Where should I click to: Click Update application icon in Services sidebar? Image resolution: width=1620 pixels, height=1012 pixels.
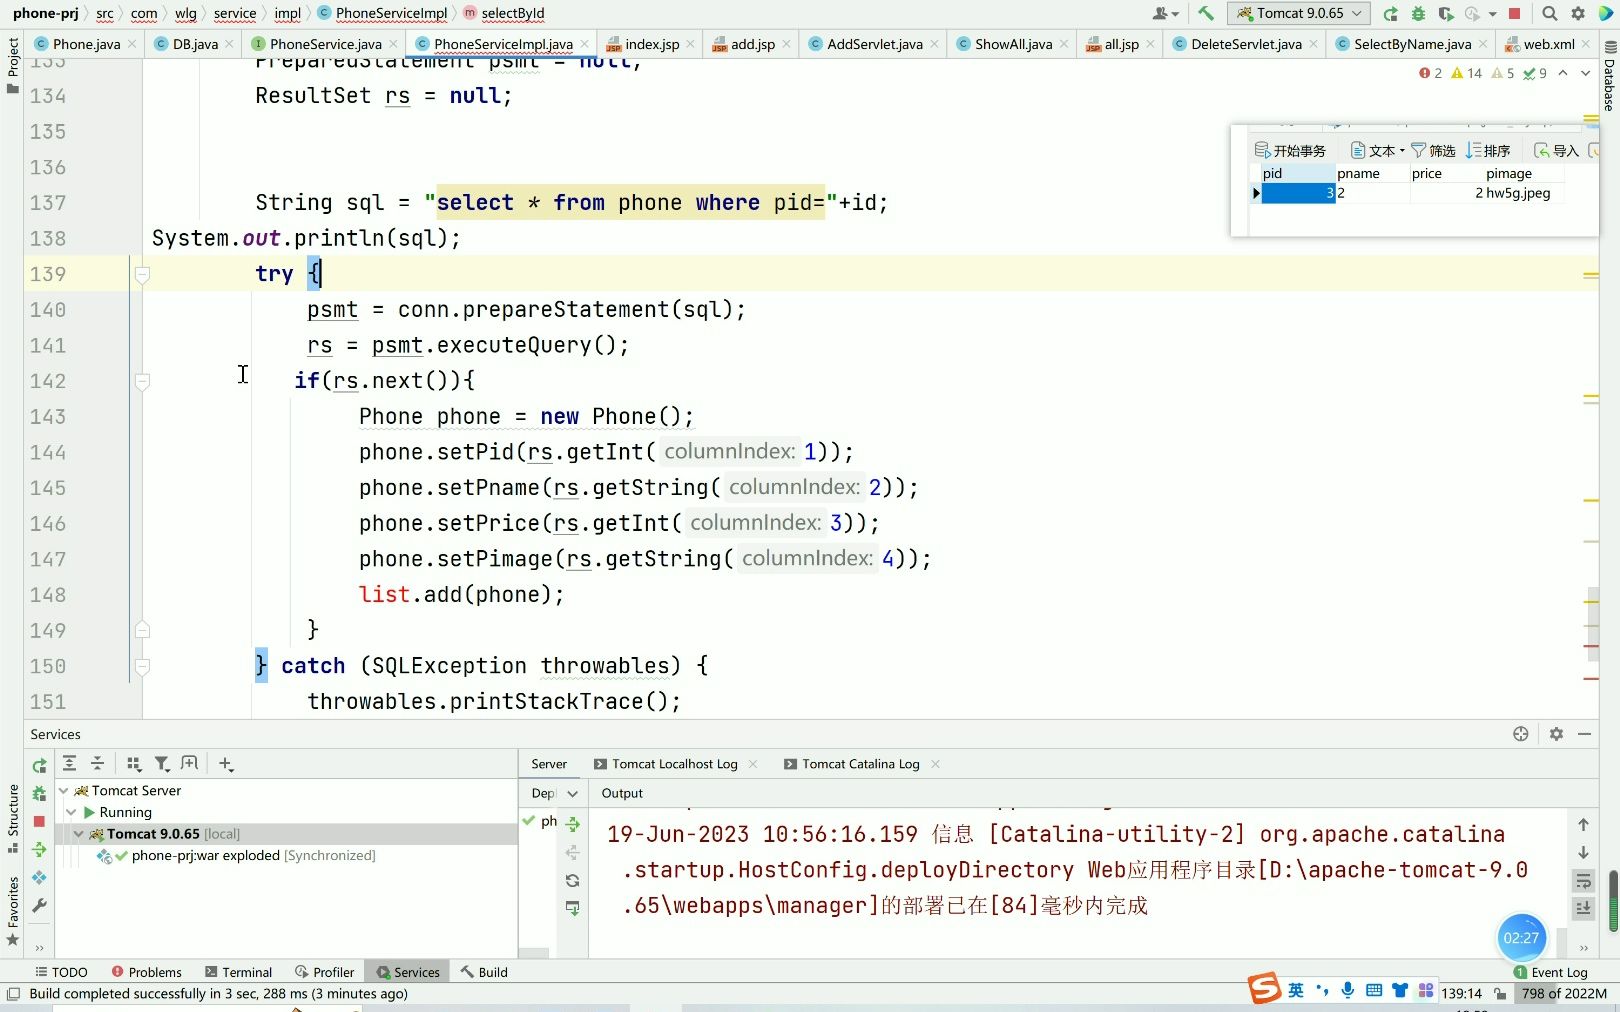[x=39, y=877]
